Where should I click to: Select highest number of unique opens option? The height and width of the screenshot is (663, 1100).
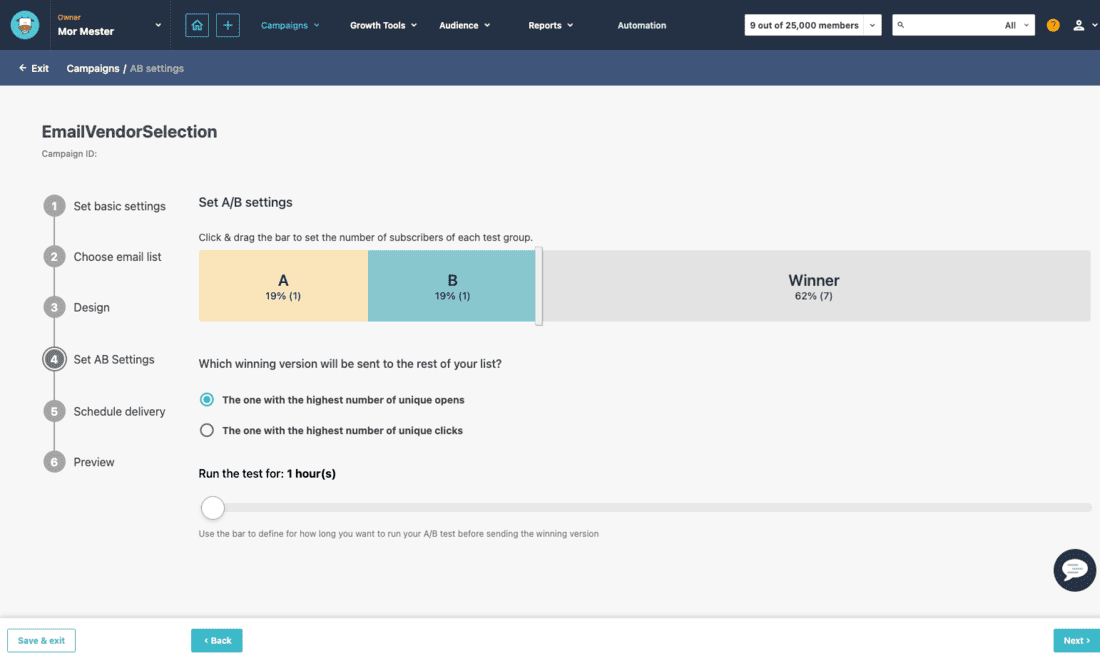[x=207, y=400]
